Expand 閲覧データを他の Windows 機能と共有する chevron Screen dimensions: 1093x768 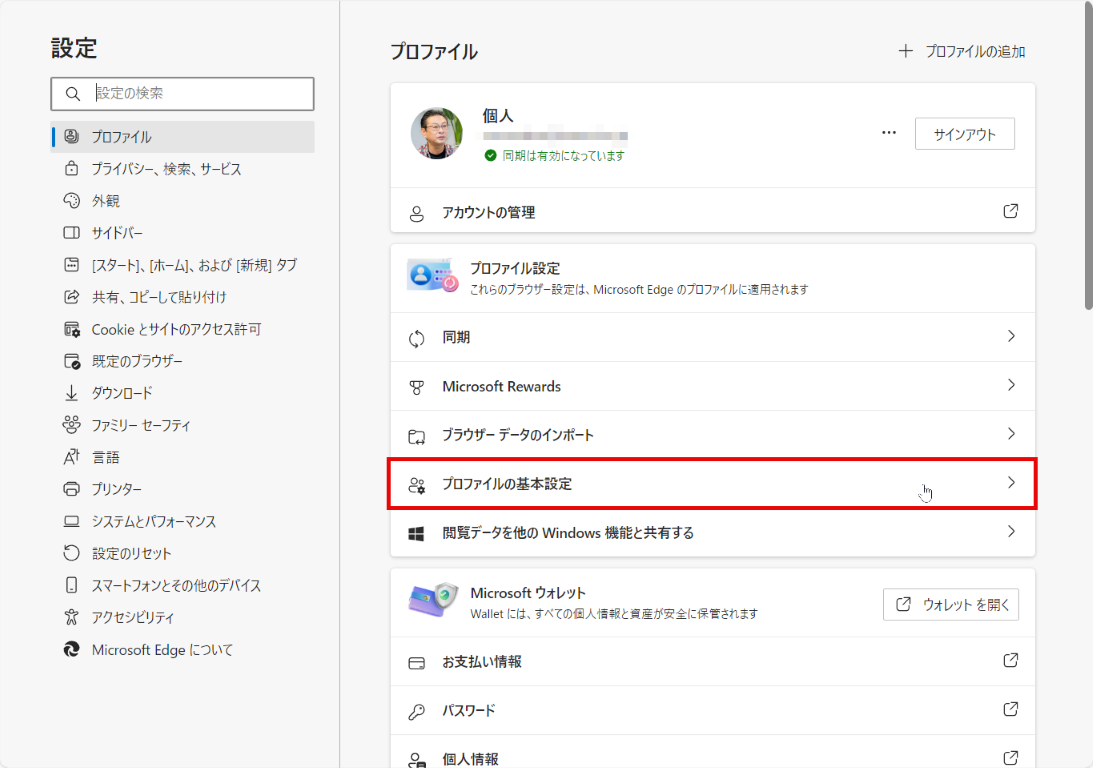(1011, 532)
